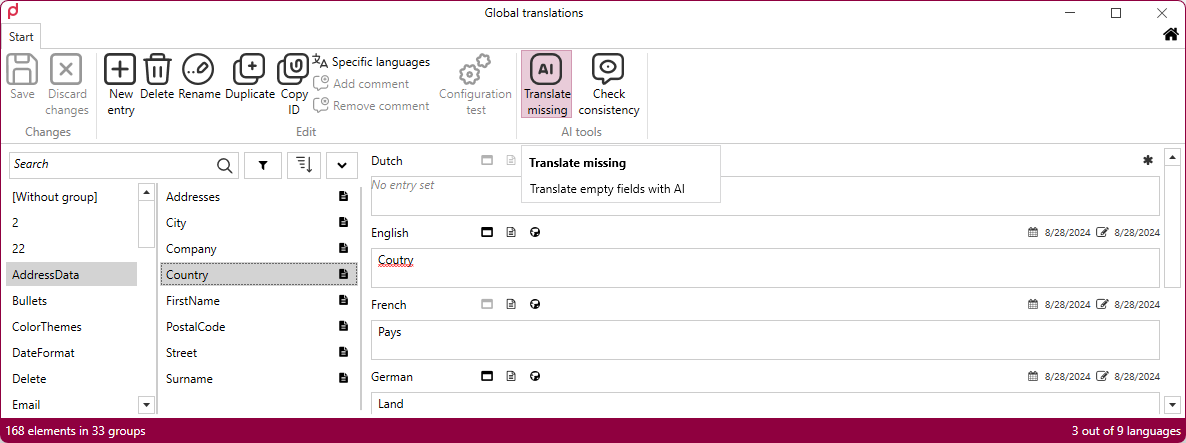Click the magnifier search icon

coord(225,165)
